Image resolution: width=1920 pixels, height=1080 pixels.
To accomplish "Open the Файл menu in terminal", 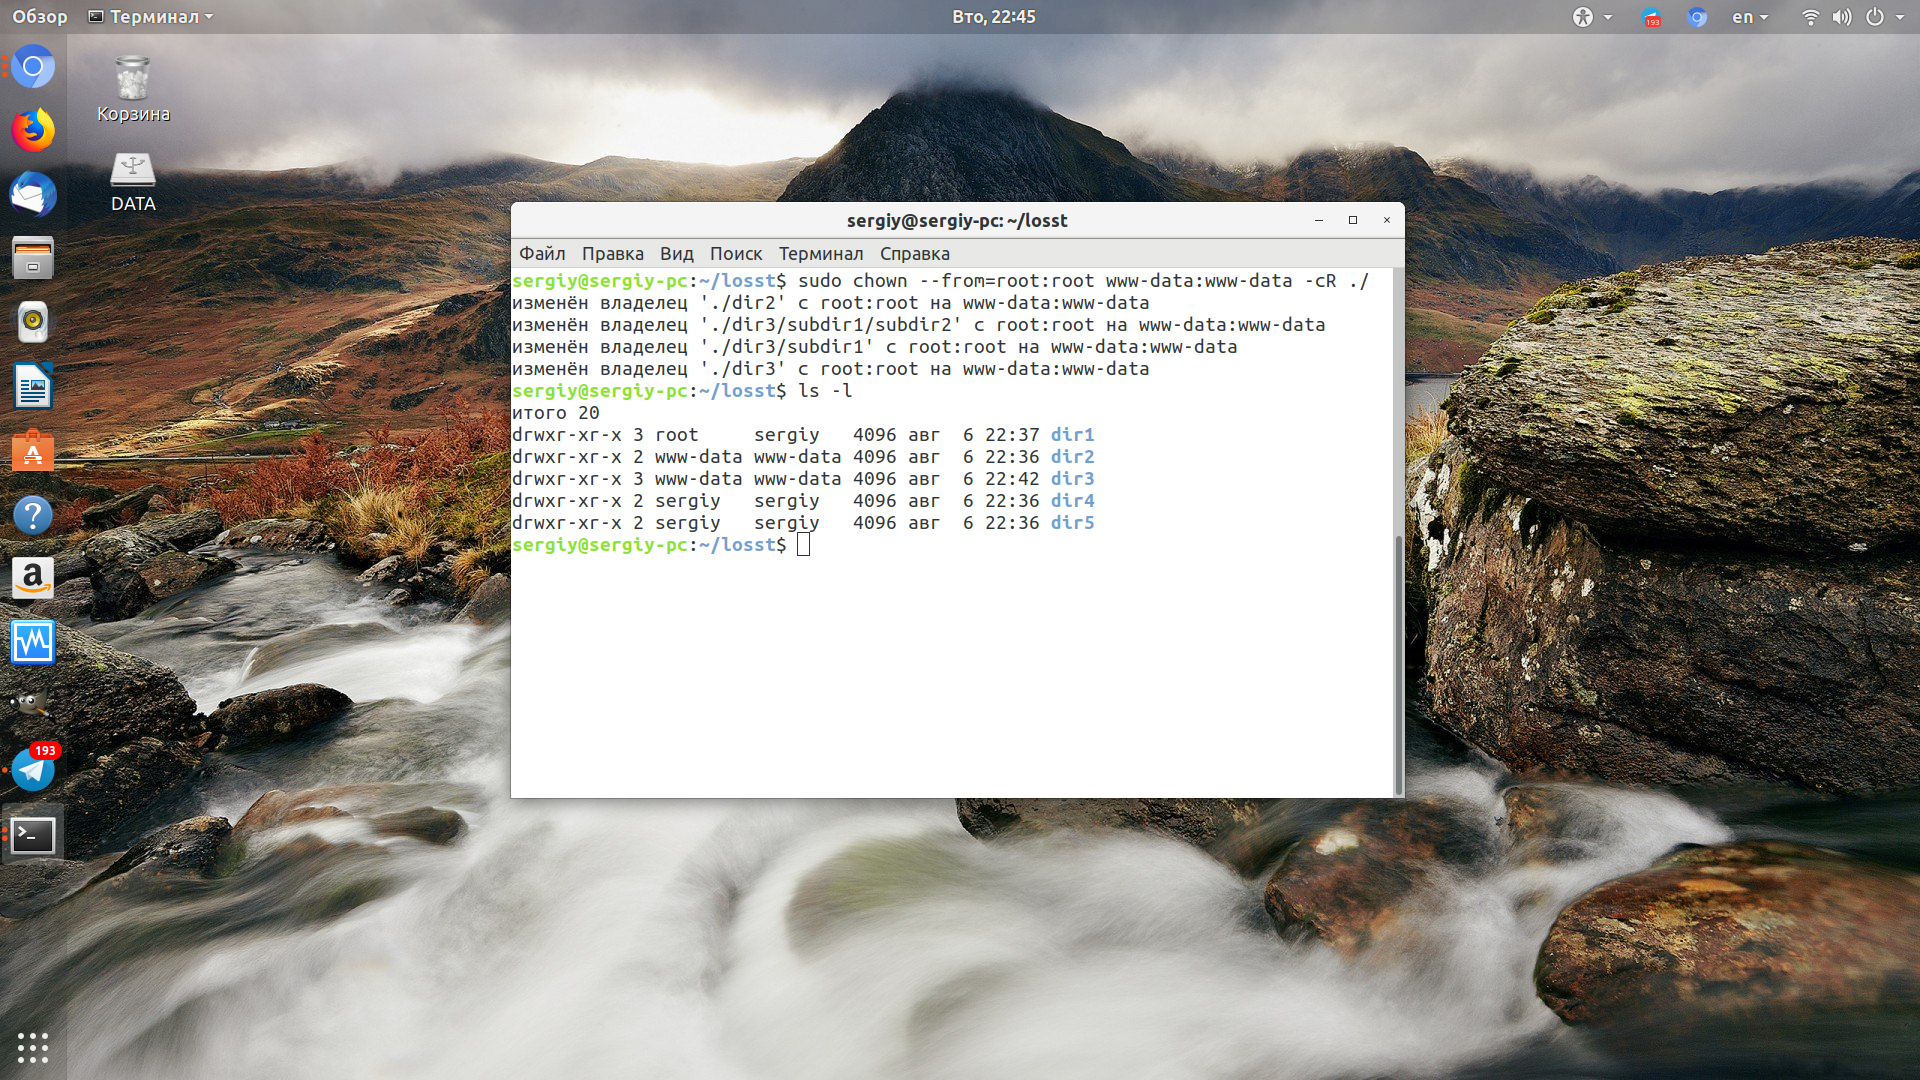I will pos(542,254).
